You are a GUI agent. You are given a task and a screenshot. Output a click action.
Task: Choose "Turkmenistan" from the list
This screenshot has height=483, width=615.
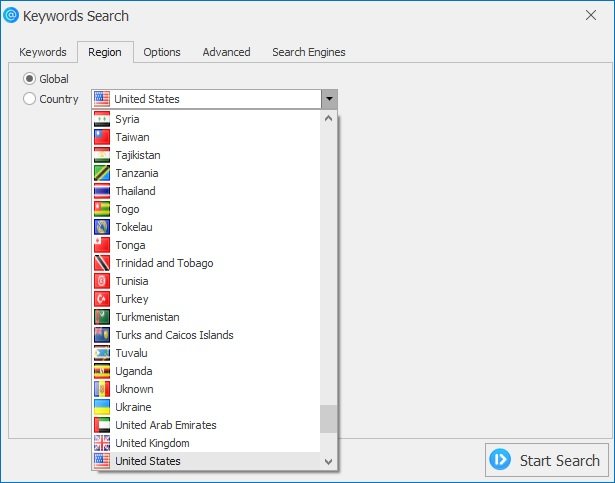coord(207,317)
